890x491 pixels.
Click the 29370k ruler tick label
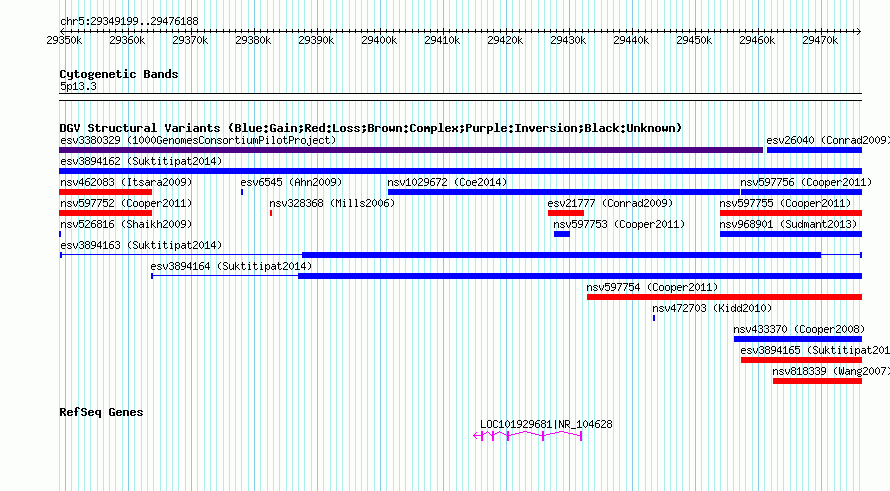[190, 40]
